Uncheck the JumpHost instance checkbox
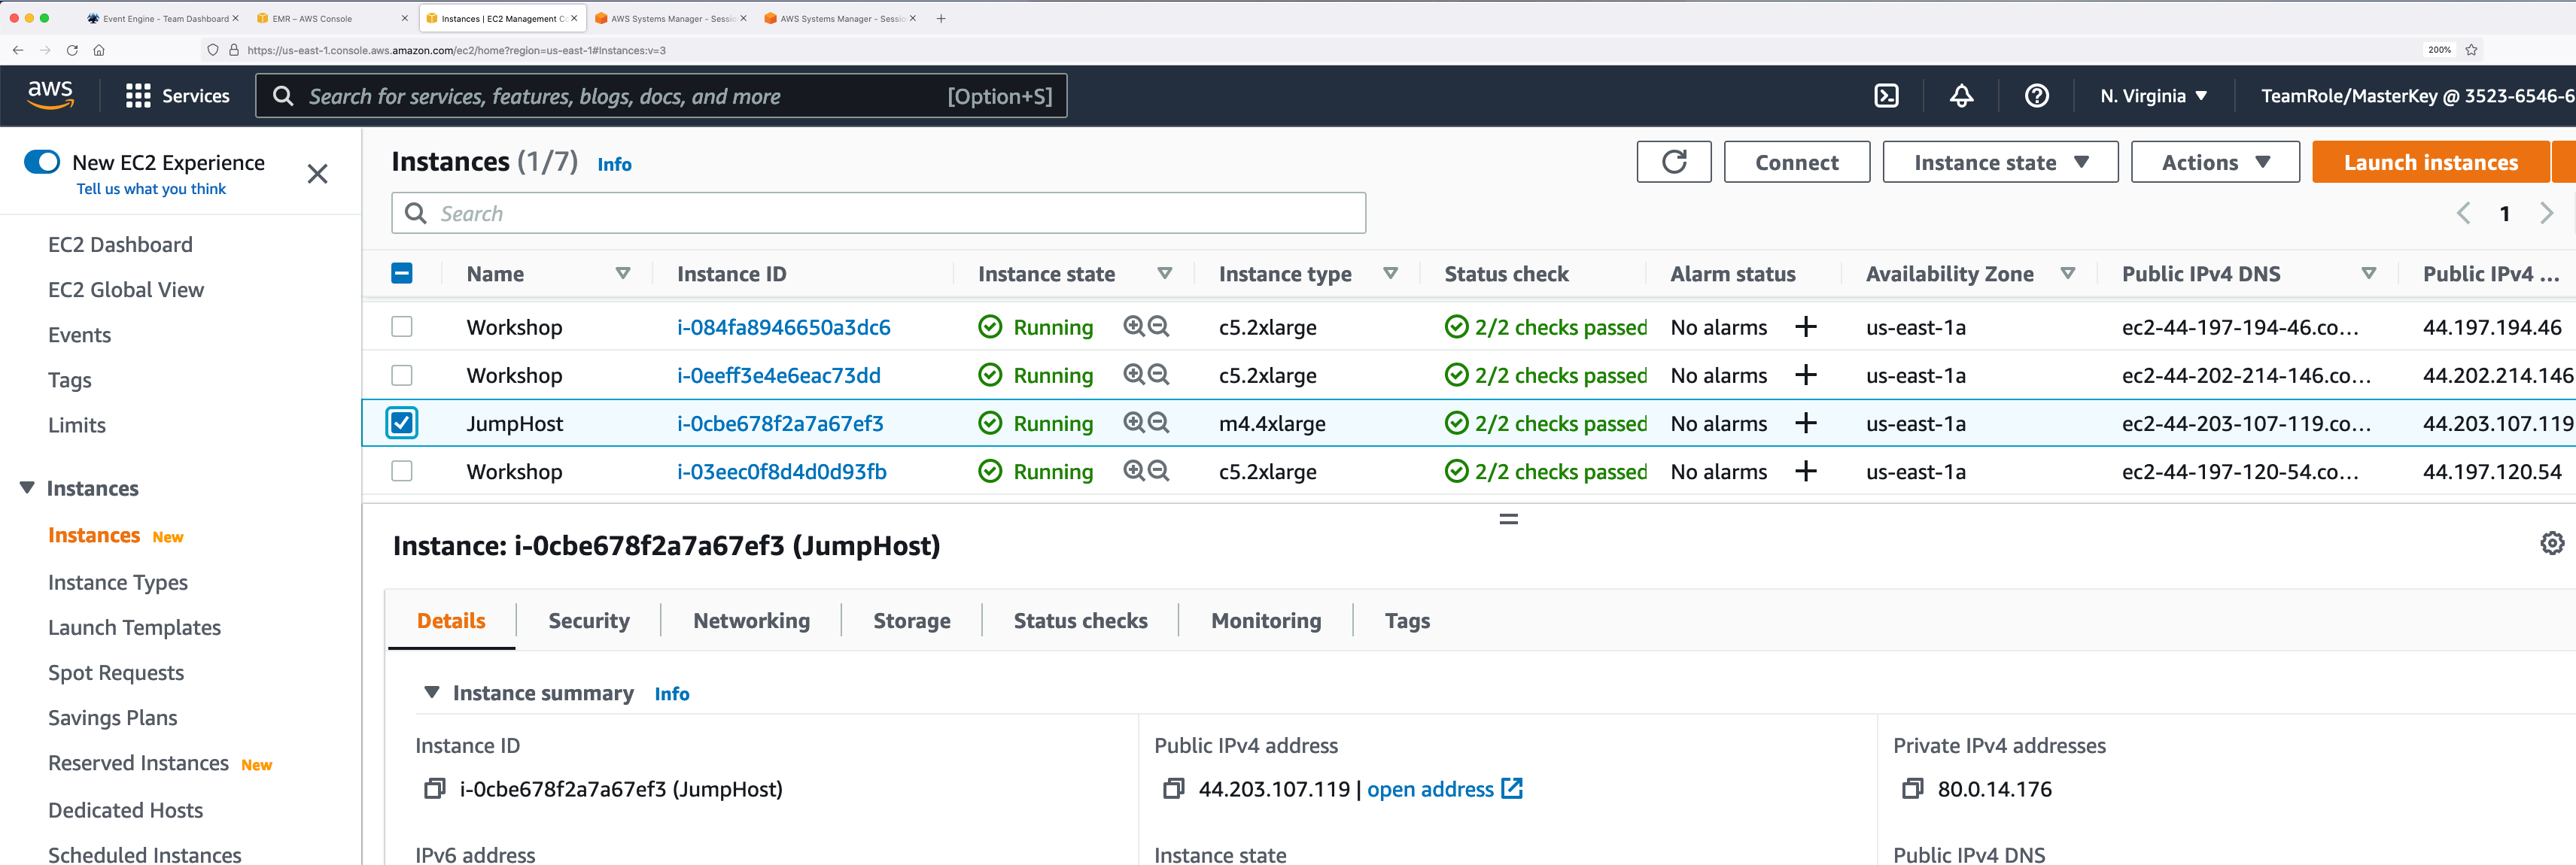Viewport: 2576px width, 865px height. click(x=402, y=423)
